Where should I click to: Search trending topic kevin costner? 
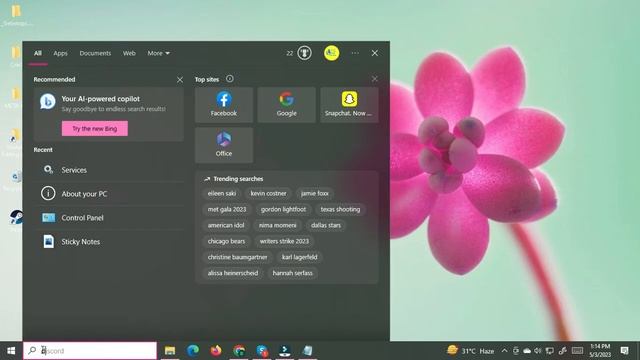tap(268, 193)
